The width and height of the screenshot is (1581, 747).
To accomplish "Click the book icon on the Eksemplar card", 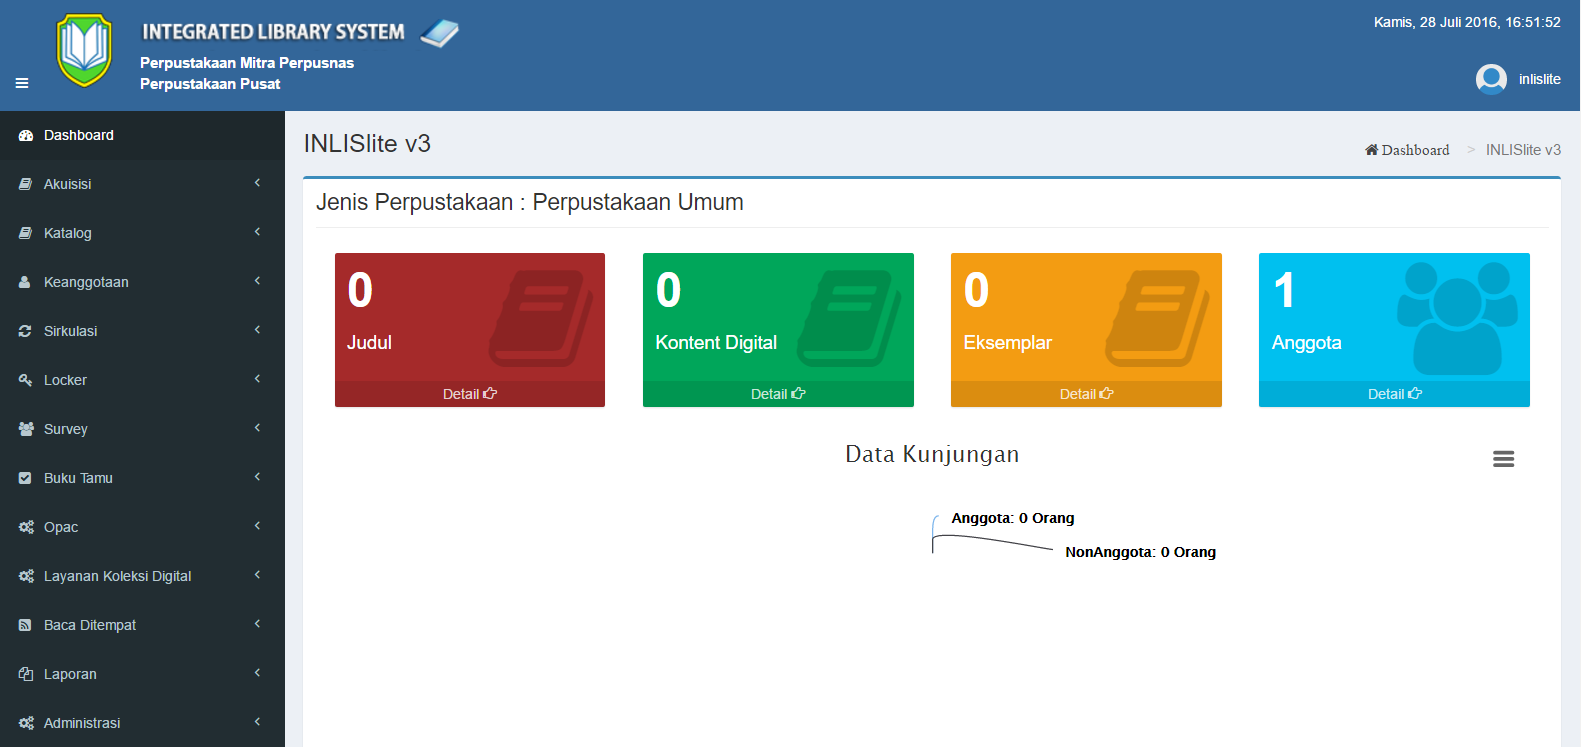I will pos(1157,318).
